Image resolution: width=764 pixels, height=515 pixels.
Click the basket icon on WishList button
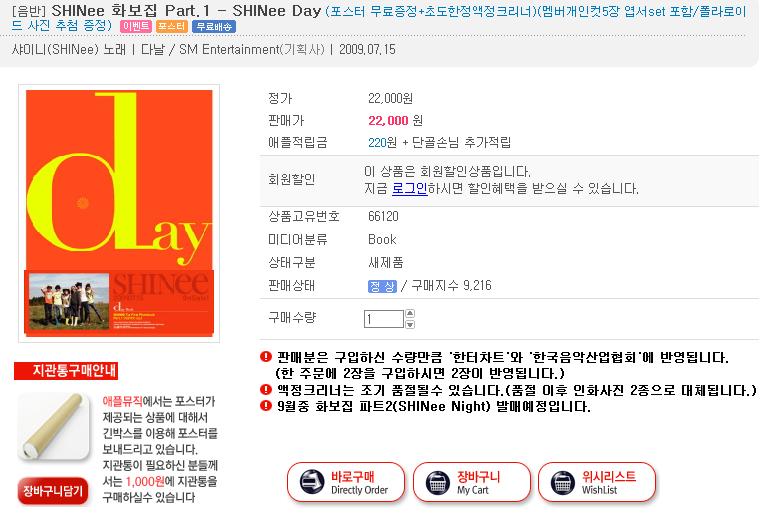tap(563, 482)
